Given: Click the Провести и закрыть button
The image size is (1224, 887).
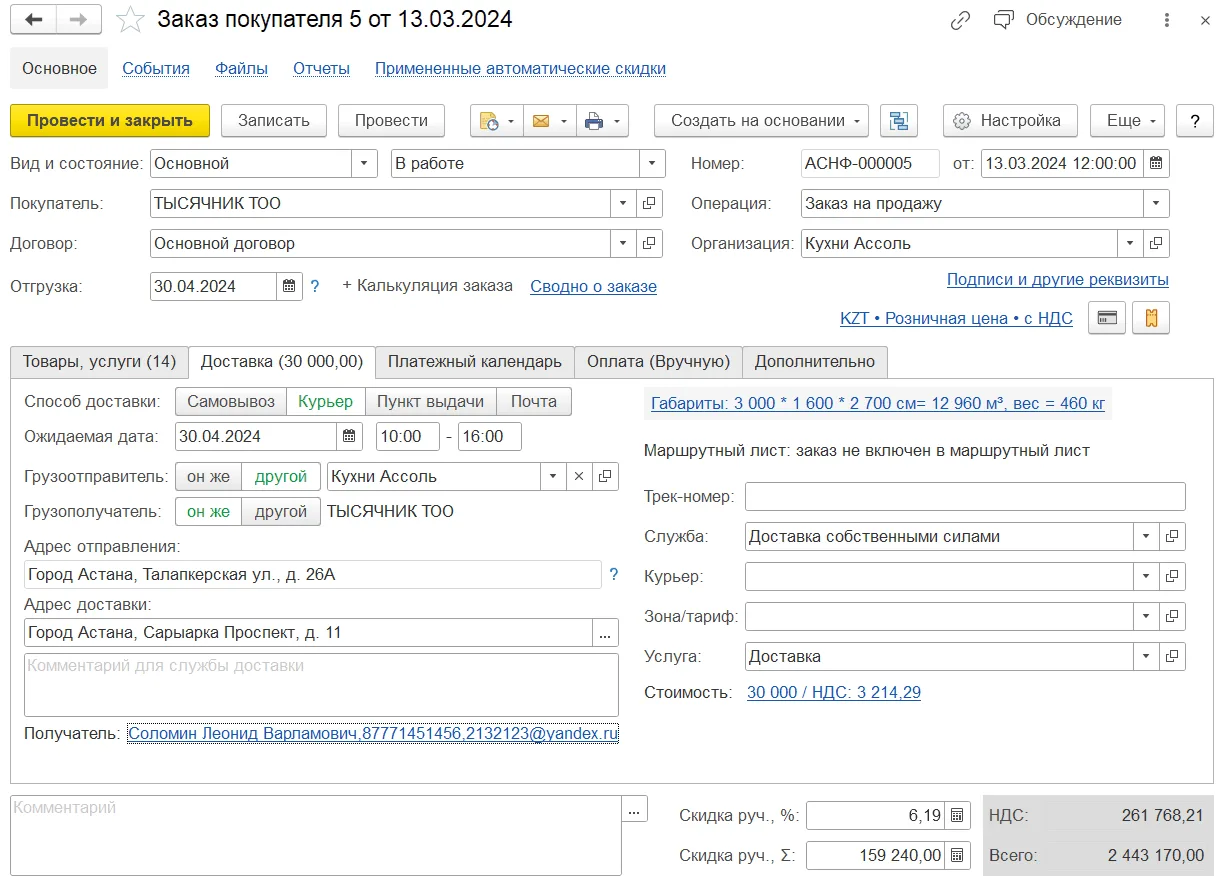Looking at the screenshot, I should click(x=110, y=121).
